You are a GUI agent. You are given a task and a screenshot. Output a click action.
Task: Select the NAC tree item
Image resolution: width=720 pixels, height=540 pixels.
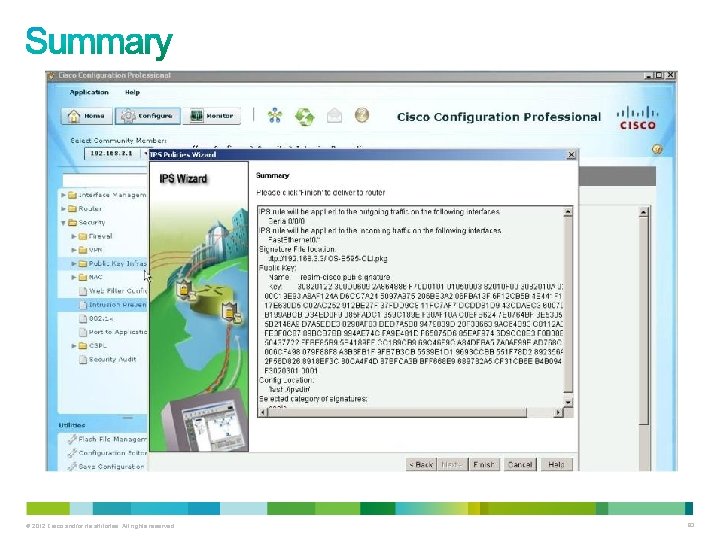[96, 277]
